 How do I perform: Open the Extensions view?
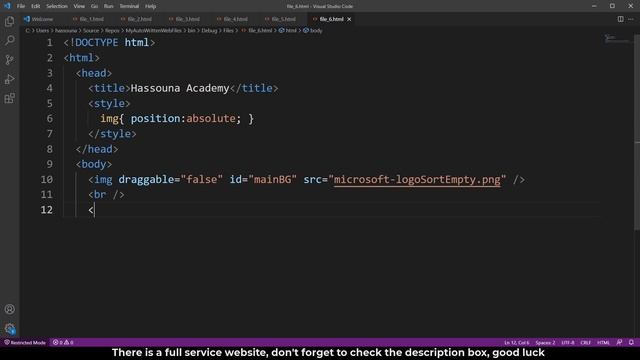tap(9, 98)
